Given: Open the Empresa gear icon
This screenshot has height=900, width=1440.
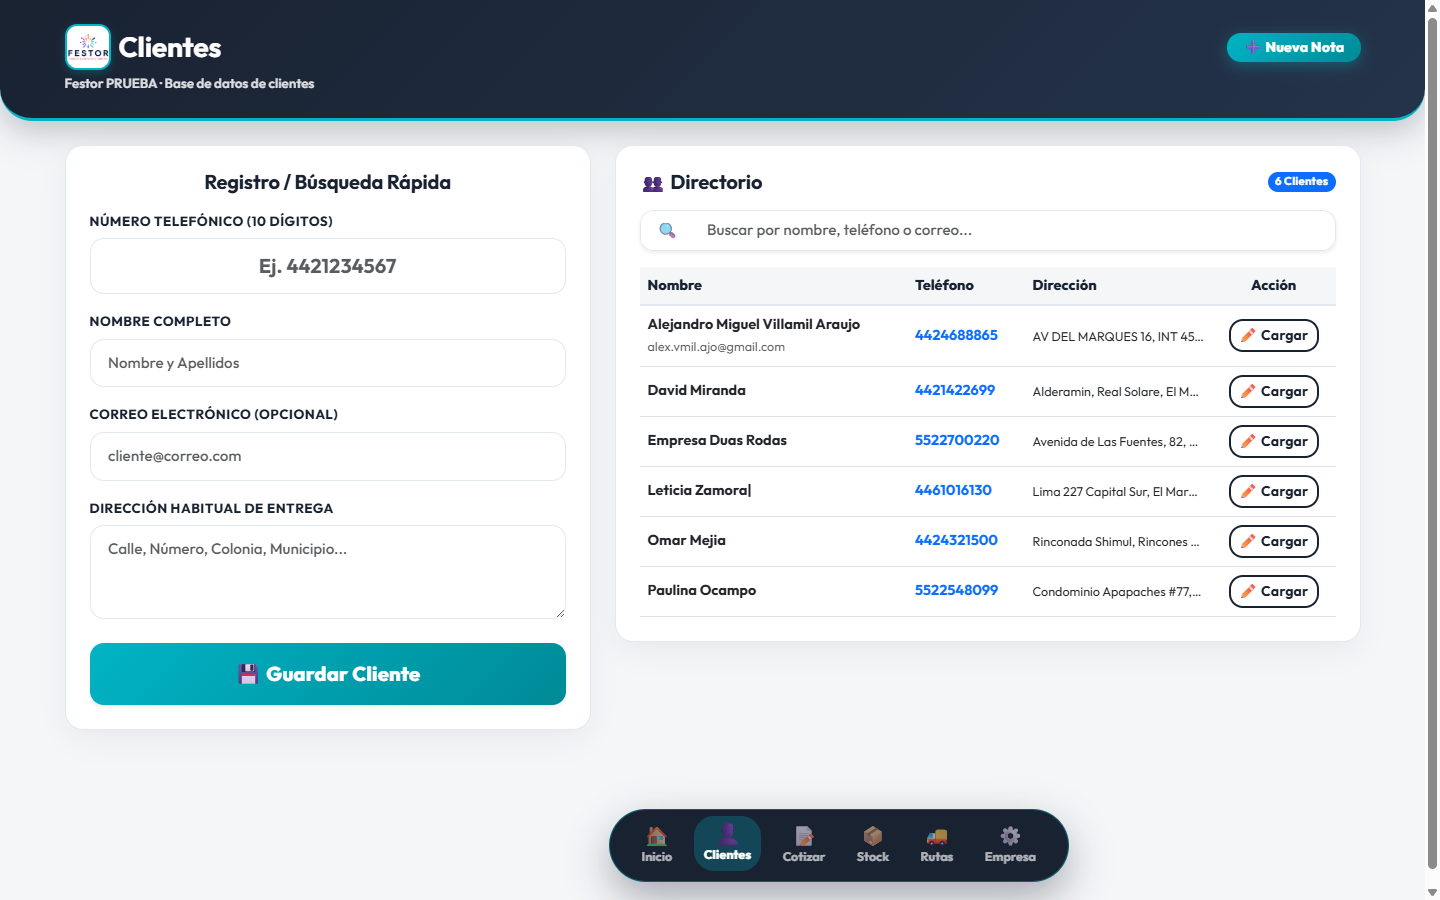Looking at the screenshot, I should click(1010, 836).
